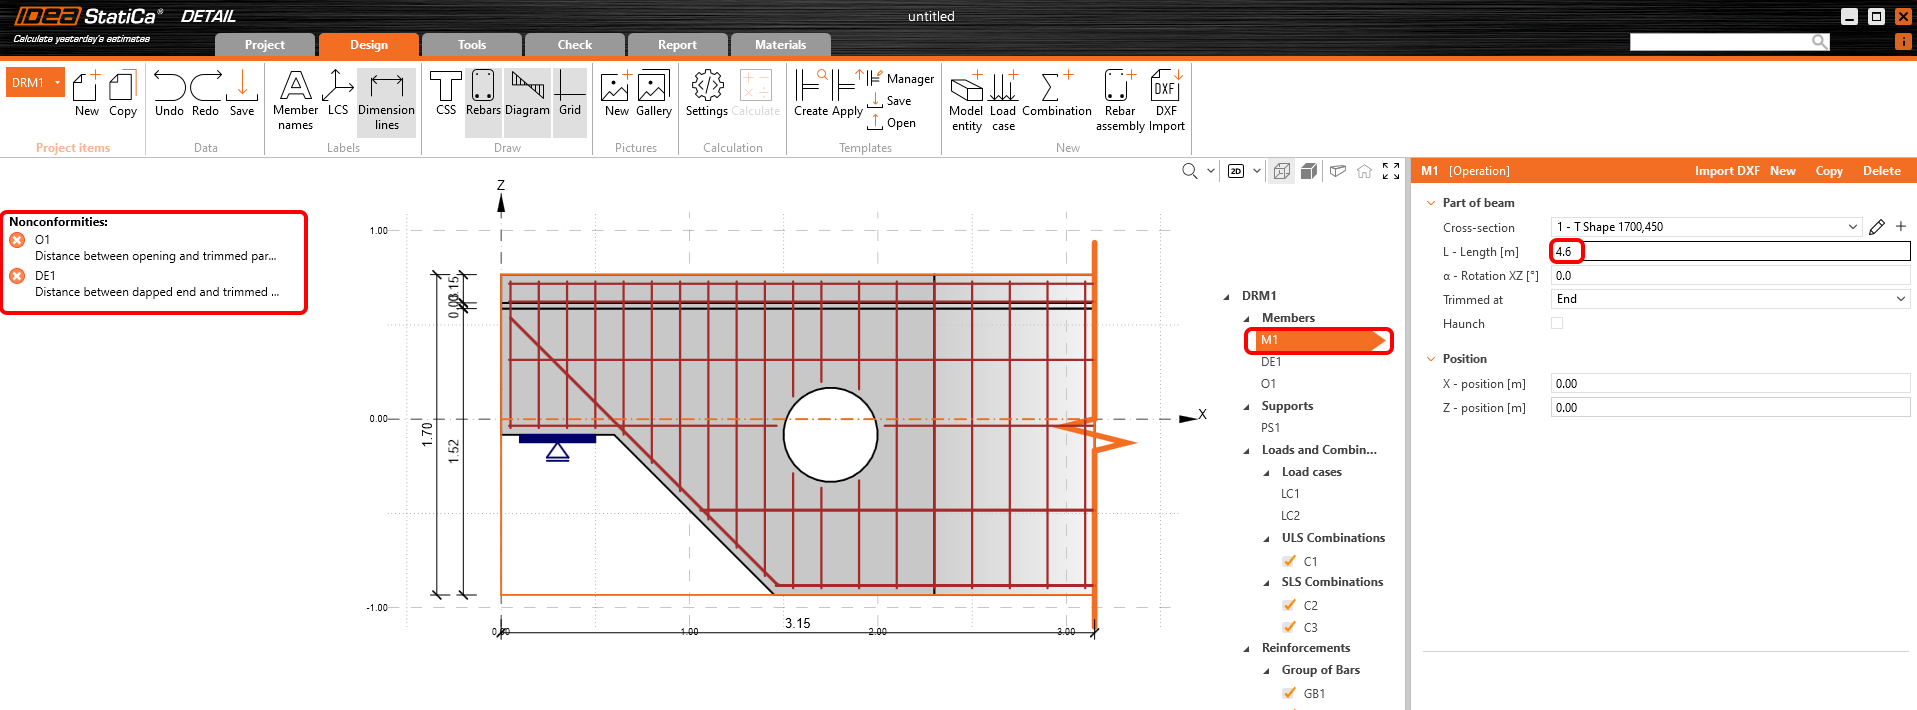Switch to the Check tab
This screenshot has height=710, width=1917.
(574, 45)
